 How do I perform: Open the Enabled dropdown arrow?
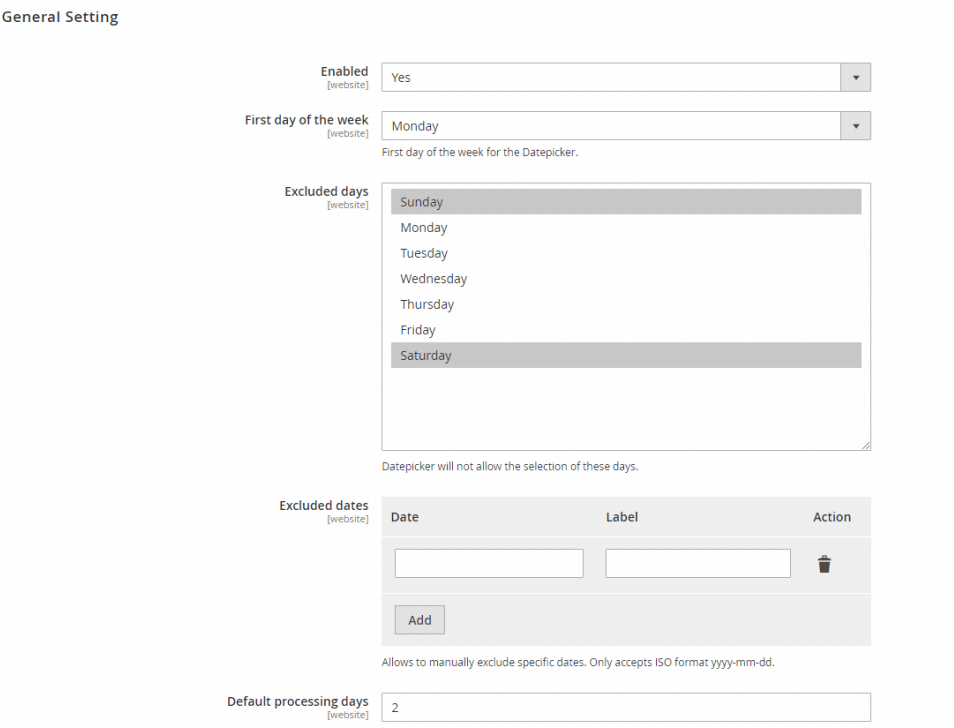[x=855, y=77]
